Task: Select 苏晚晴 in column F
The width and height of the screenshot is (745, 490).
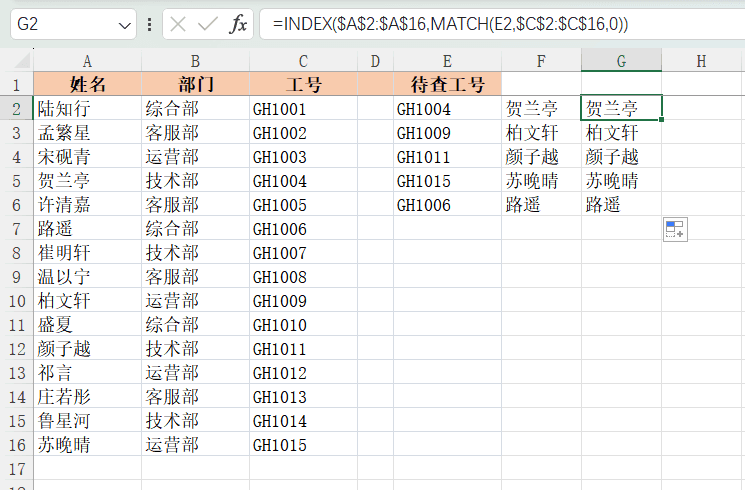Action: click(541, 180)
